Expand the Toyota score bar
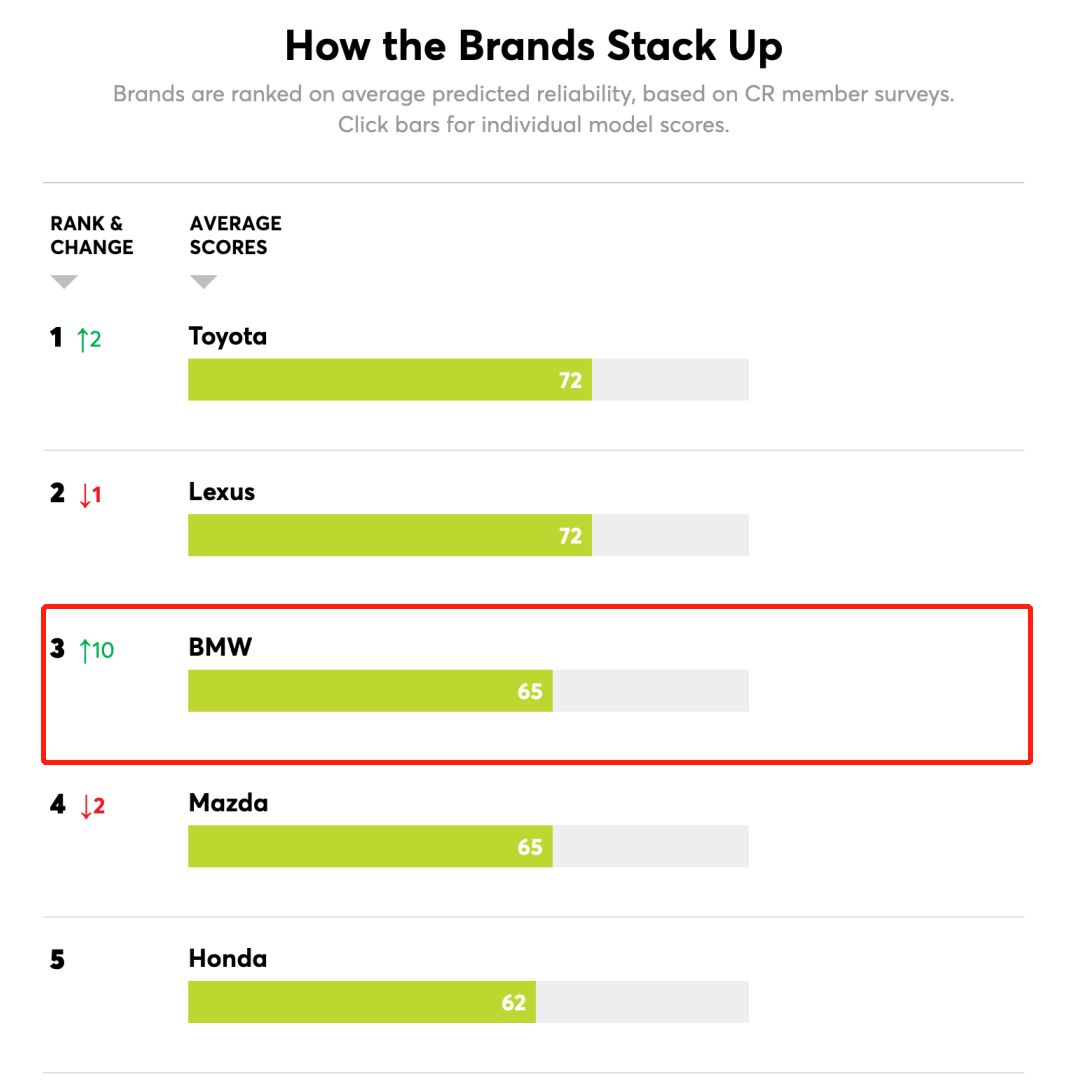 click(390, 380)
